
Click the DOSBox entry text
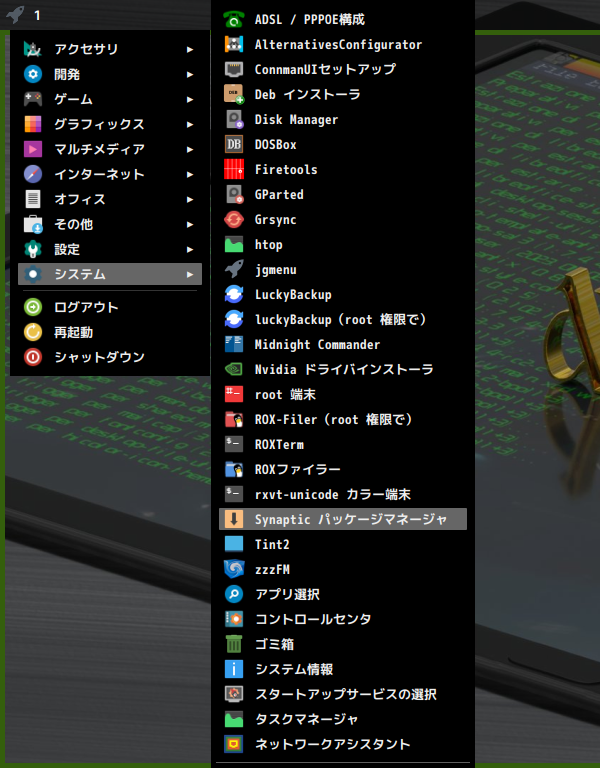point(275,144)
